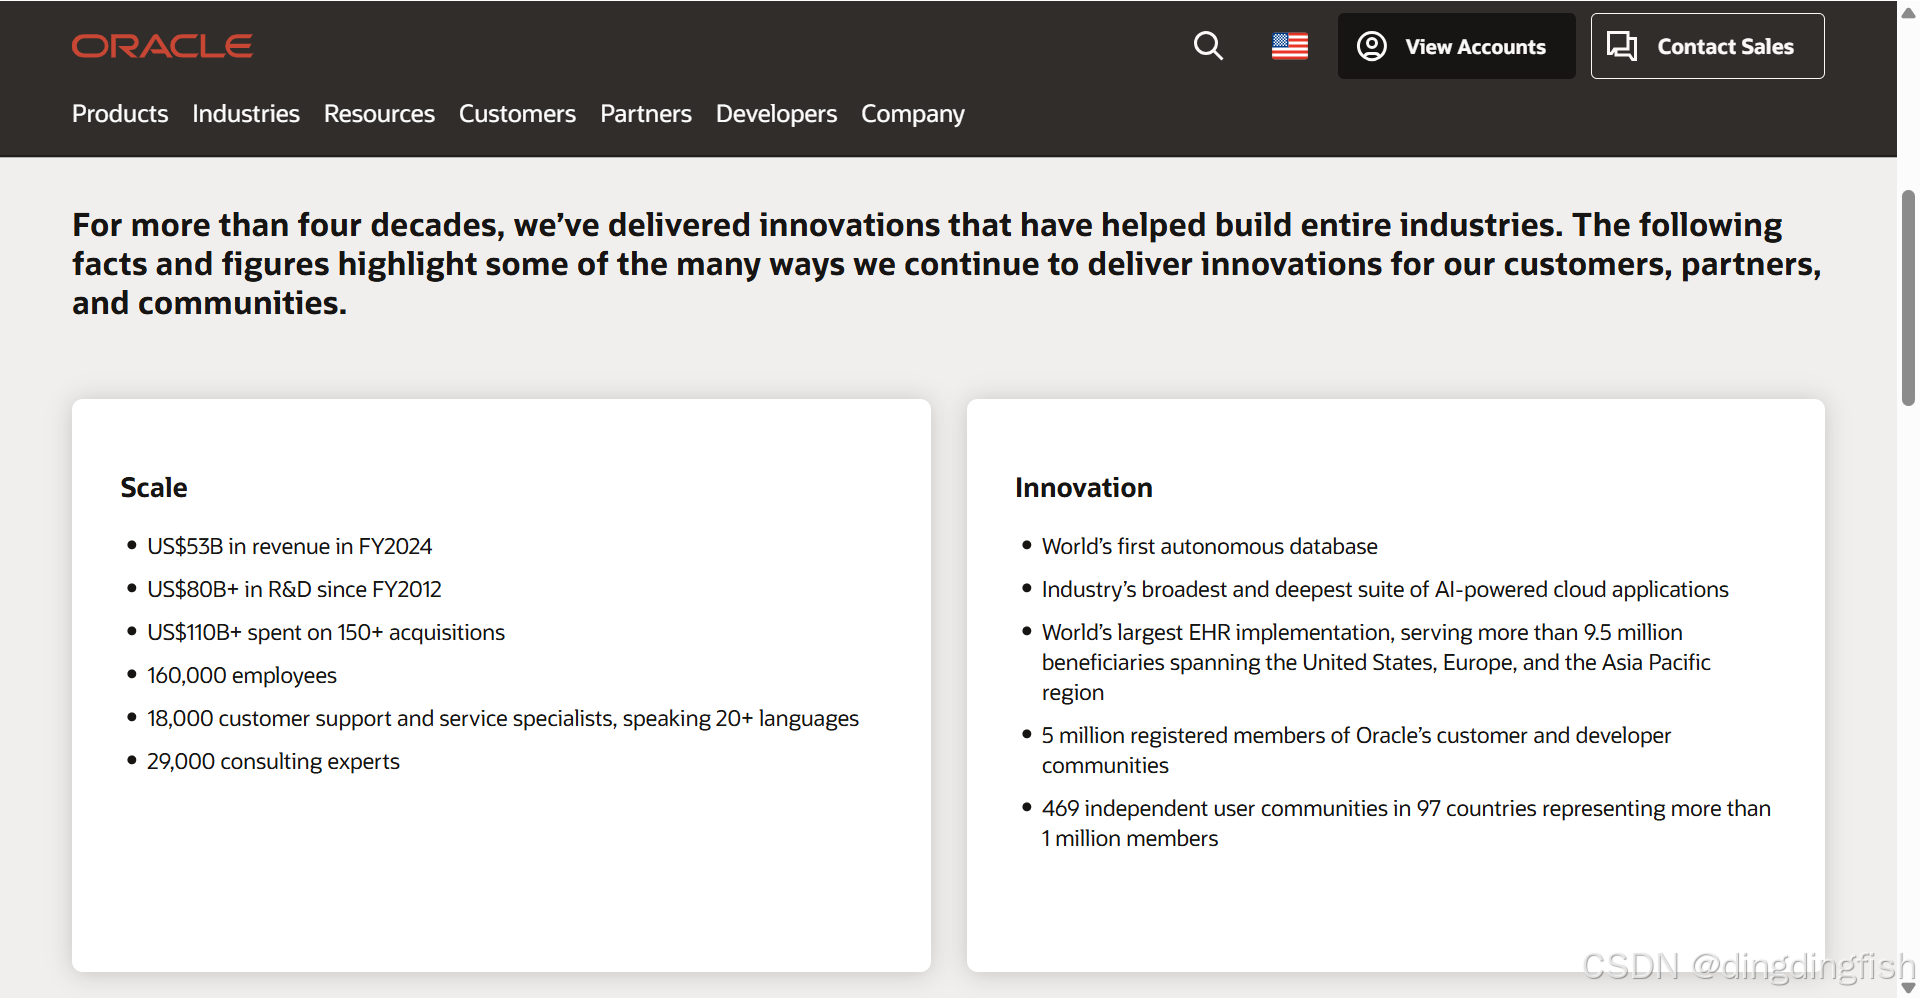Click '18,000 customer support and service specialists' line
This screenshot has height=998, width=1920.
point(503,719)
